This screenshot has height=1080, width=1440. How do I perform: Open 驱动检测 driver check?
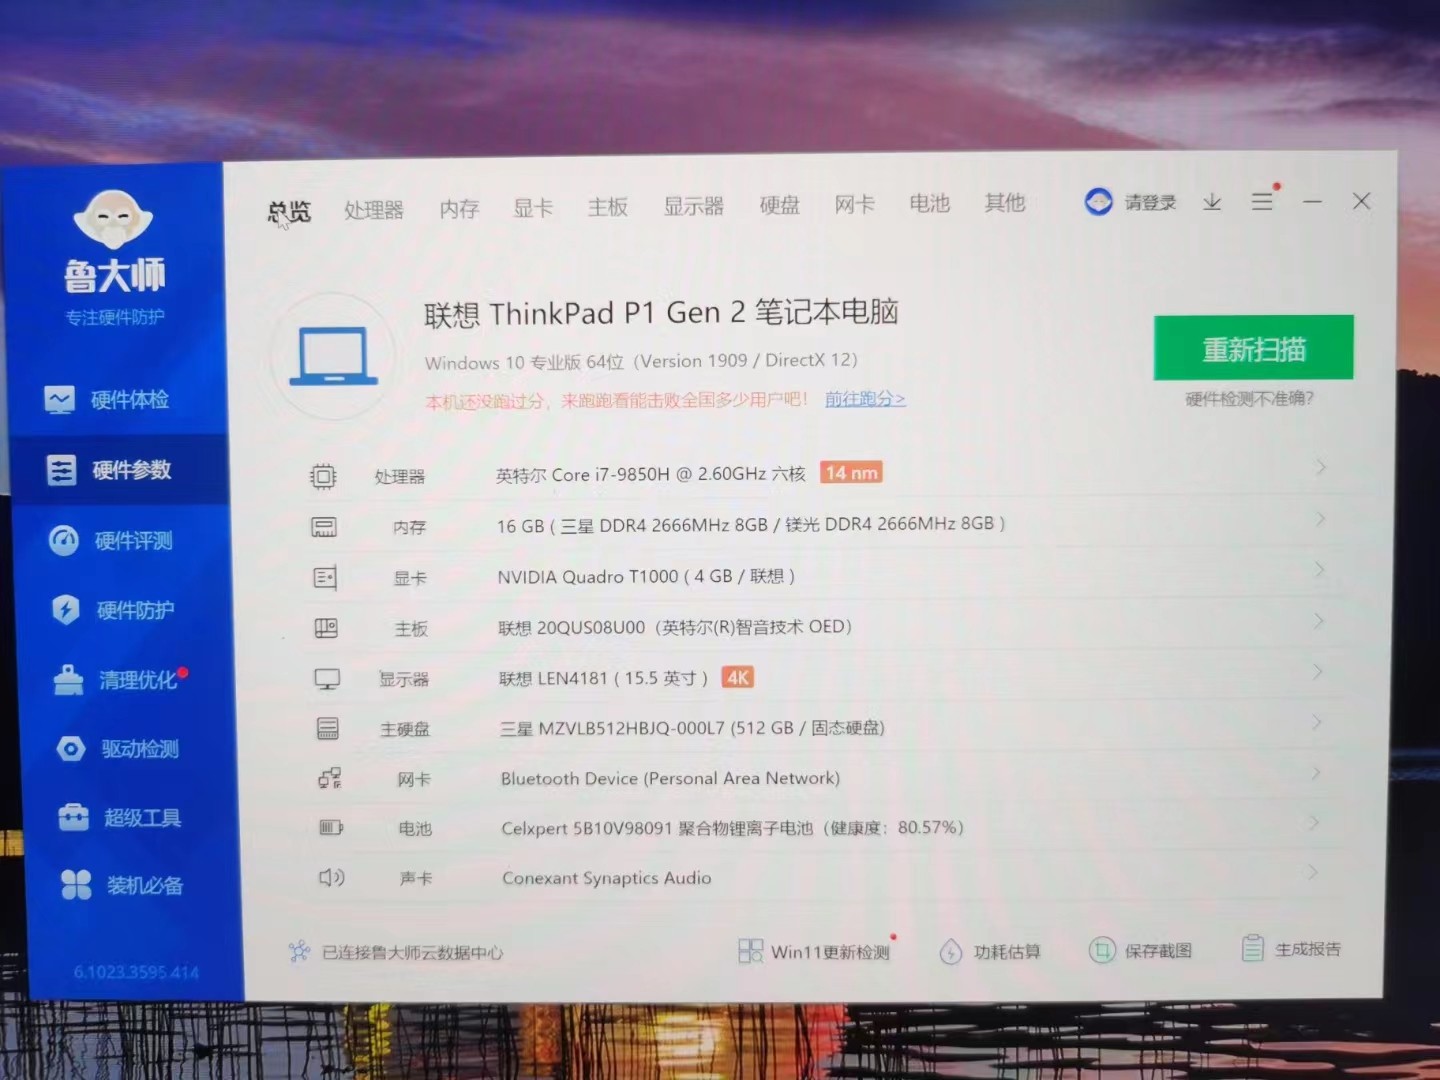118,749
